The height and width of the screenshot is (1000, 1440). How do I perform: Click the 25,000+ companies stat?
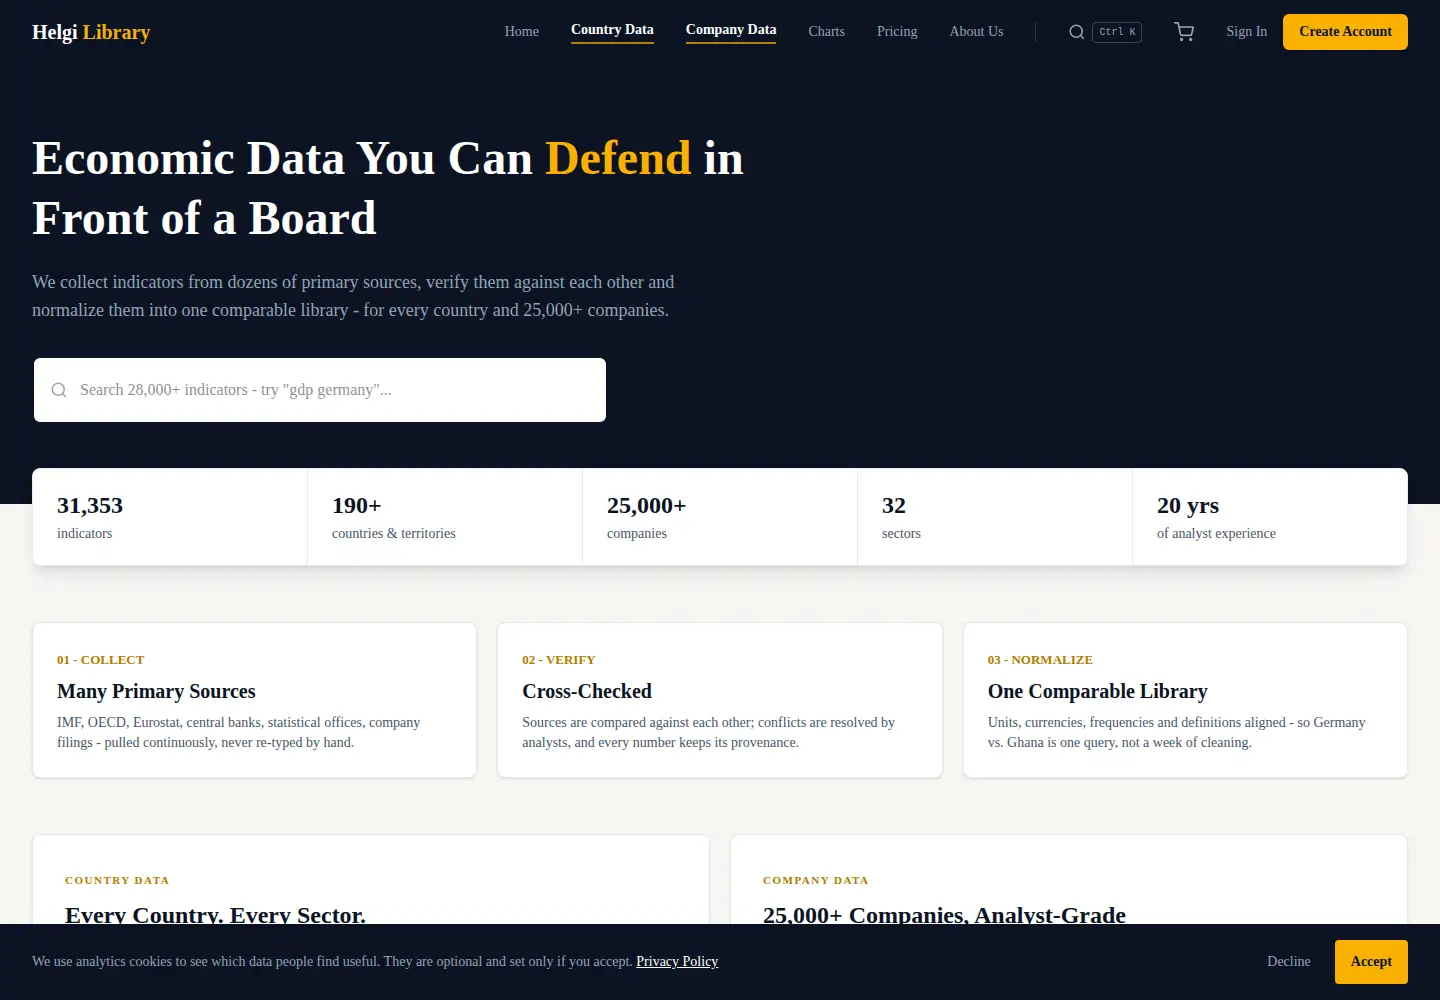point(720,517)
